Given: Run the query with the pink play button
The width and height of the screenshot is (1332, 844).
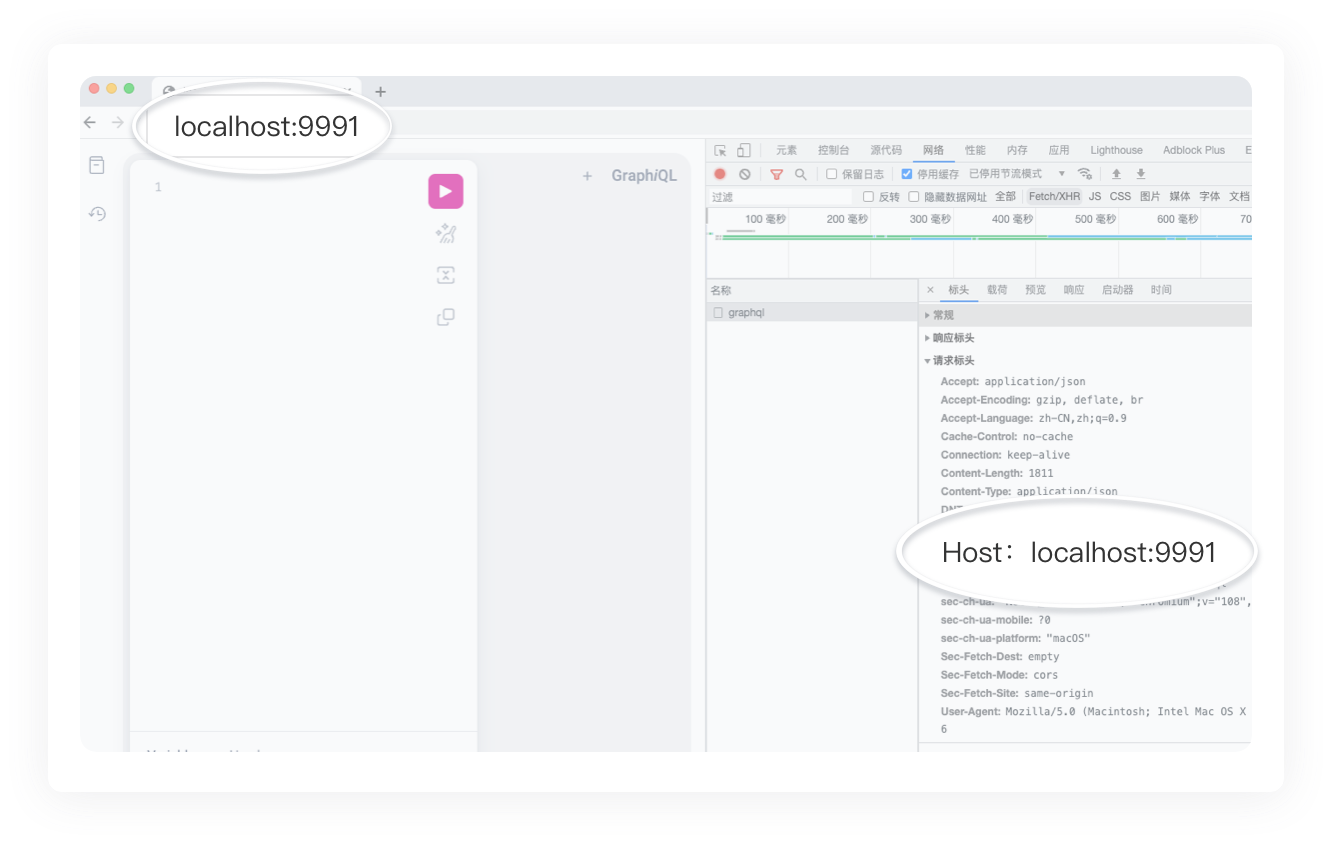Looking at the screenshot, I should [x=445, y=191].
